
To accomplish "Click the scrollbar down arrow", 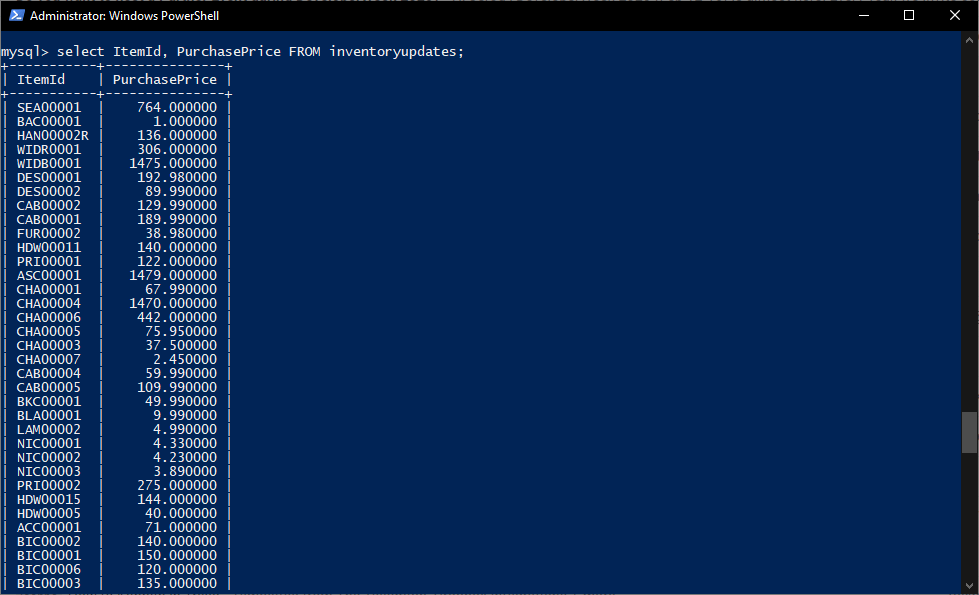I will (x=969, y=586).
